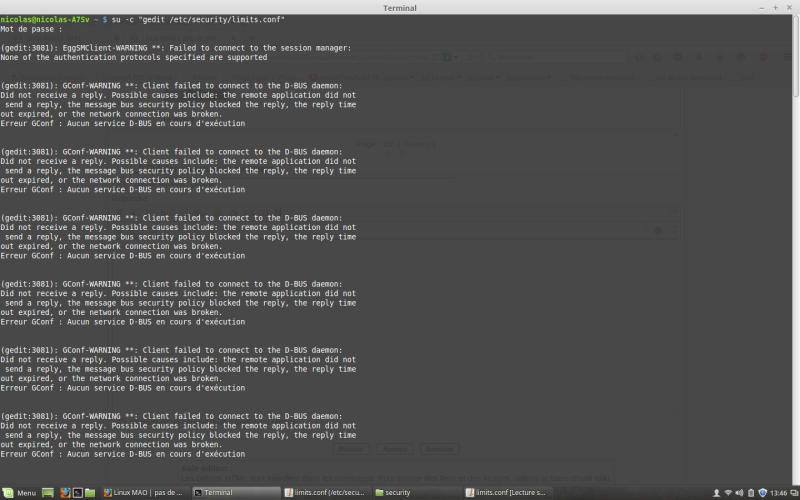Click Aperçu button in background browser
This screenshot has height=500, width=800.
tap(394, 449)
